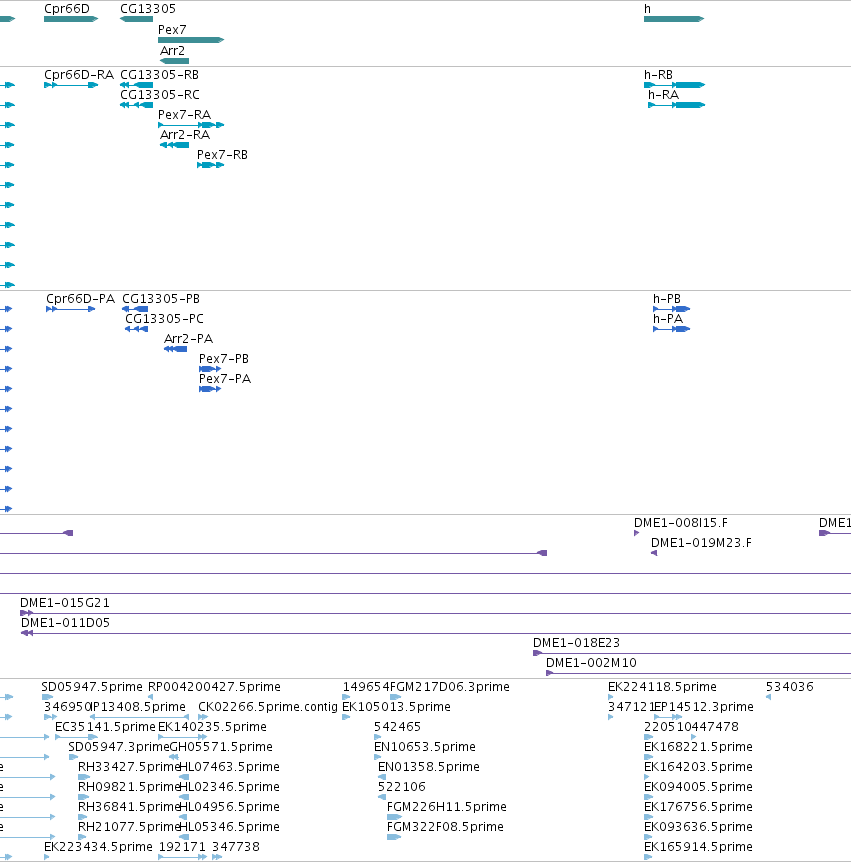Select the h-PA protein label
Image resolution: width=851 pixels, height=862 pixels.
(x=668, y=319)
